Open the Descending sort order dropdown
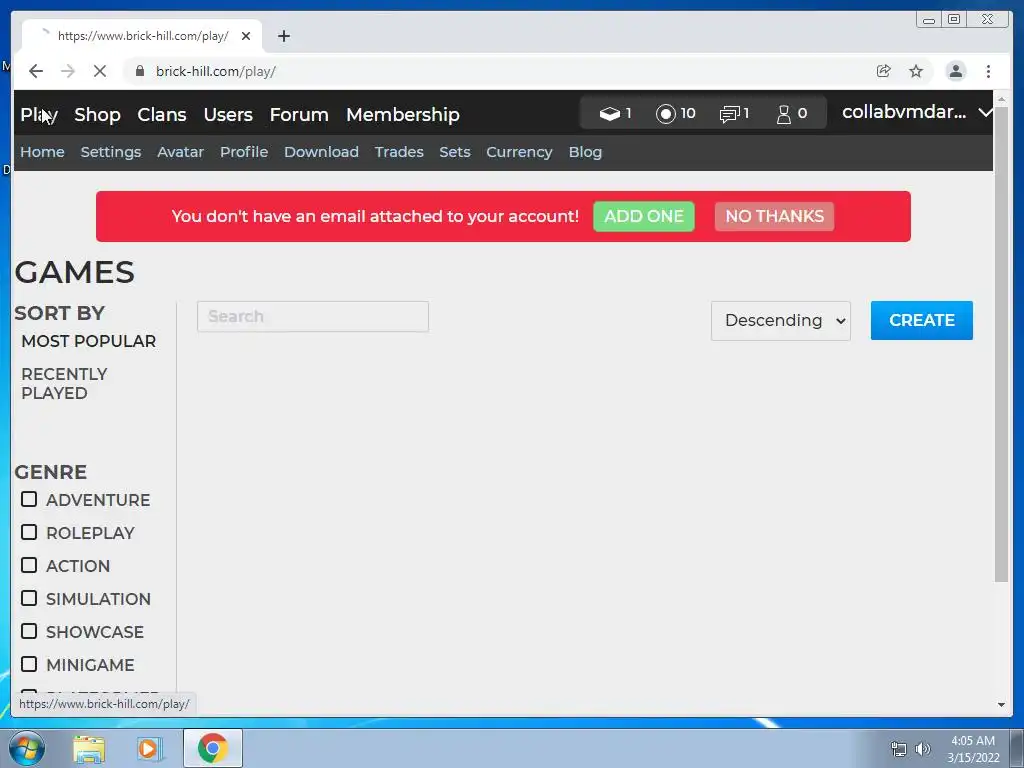The height and width of the screenshot is (768, 1024). tap(780, 321)
